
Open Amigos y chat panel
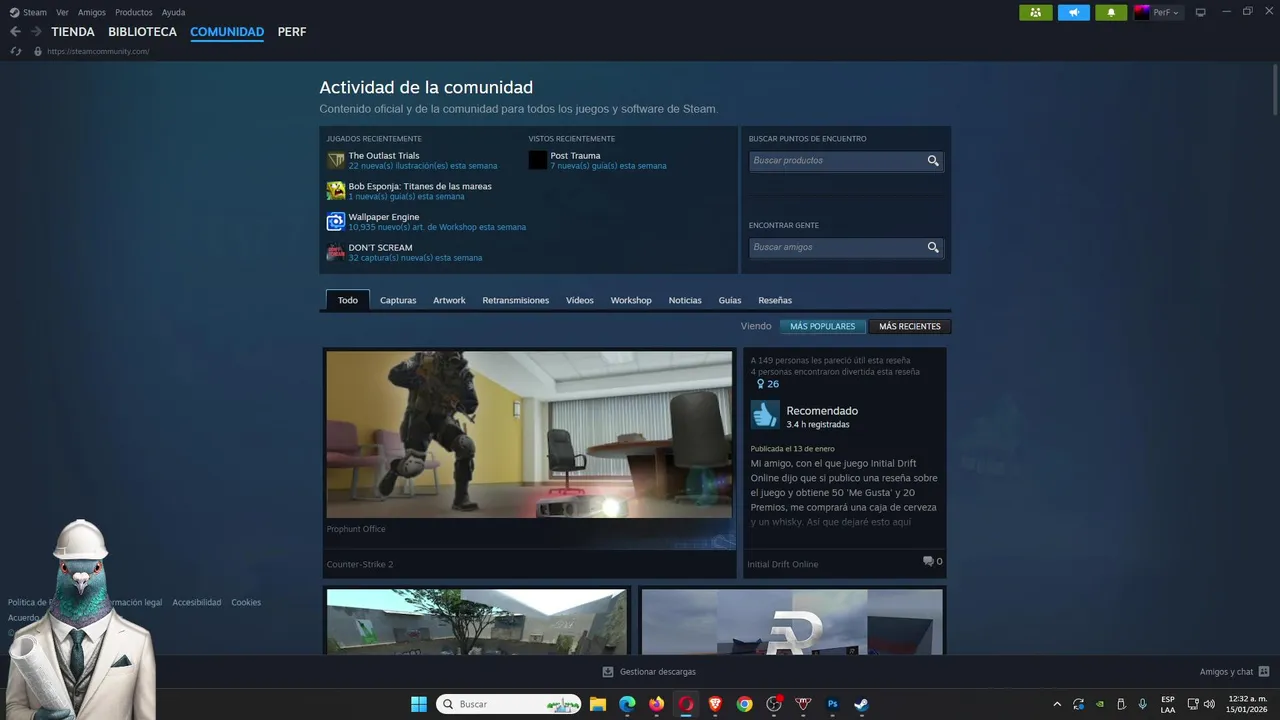tap(1235, 672)
